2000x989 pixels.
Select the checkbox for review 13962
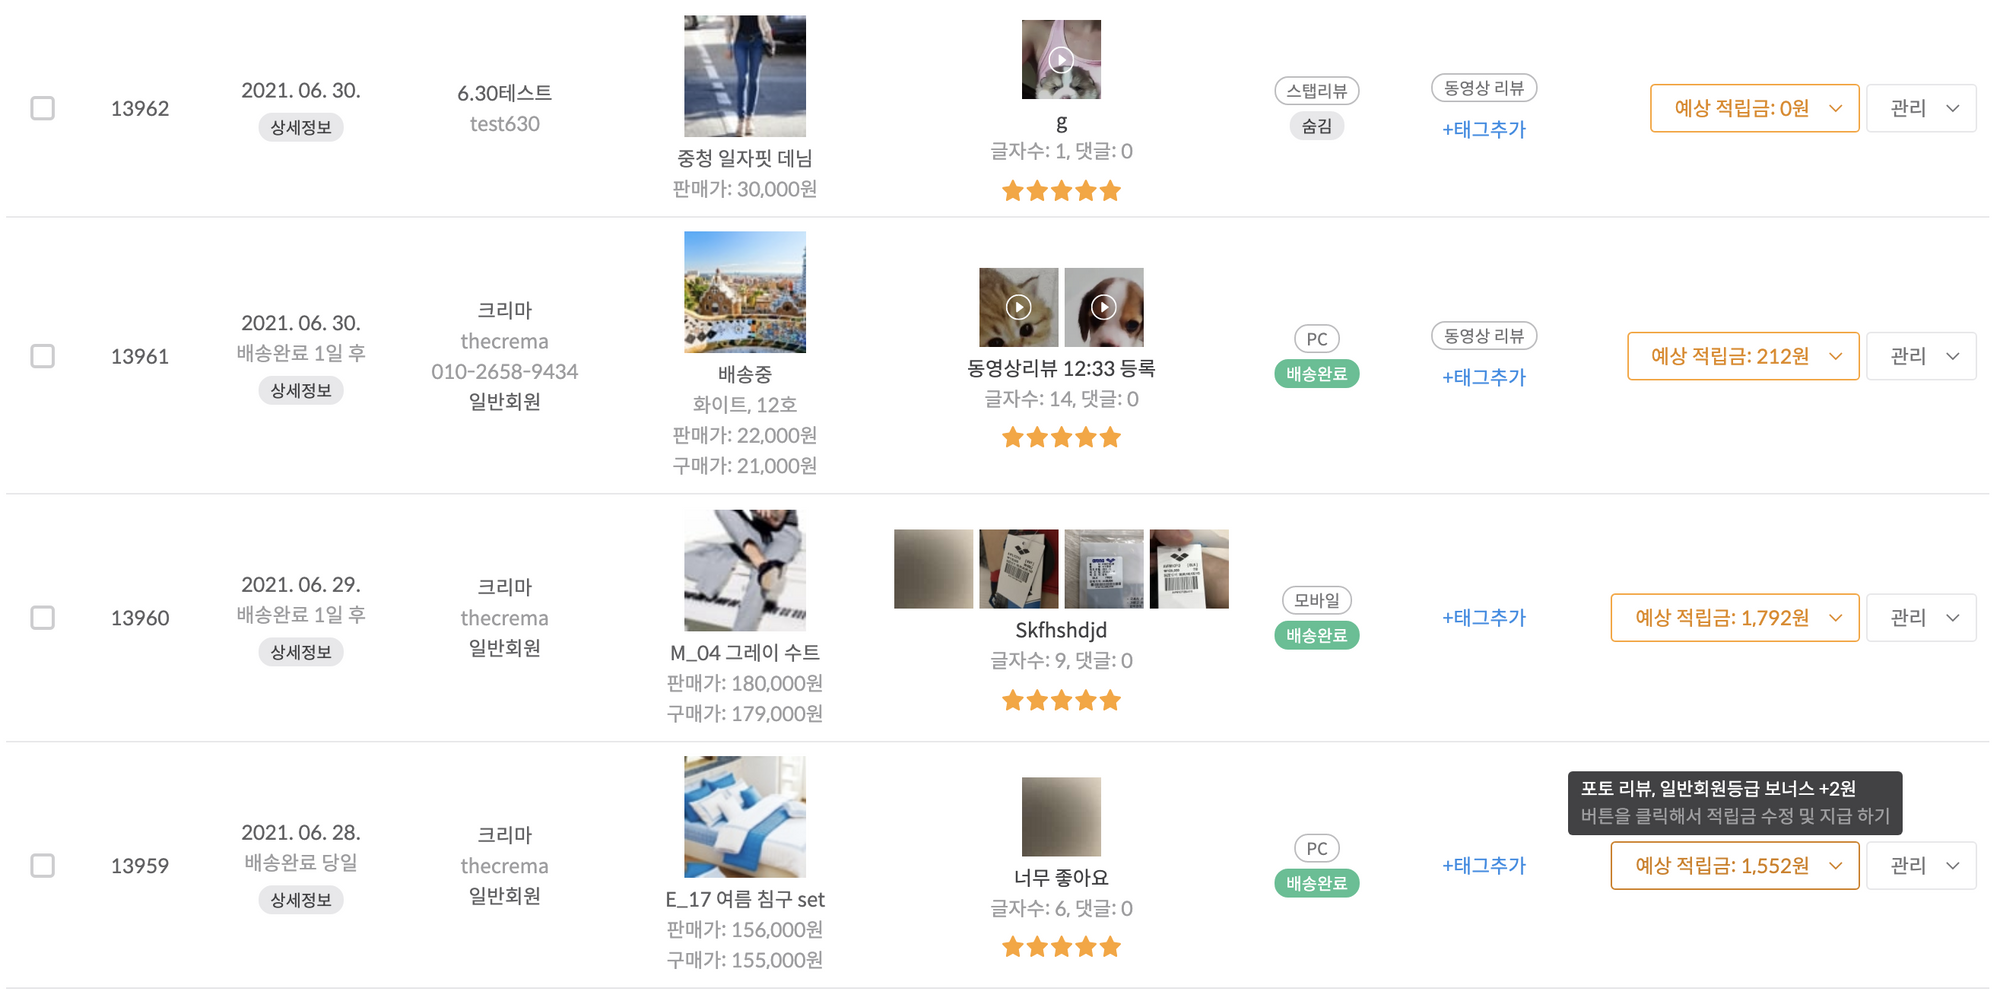pos(42,108)
